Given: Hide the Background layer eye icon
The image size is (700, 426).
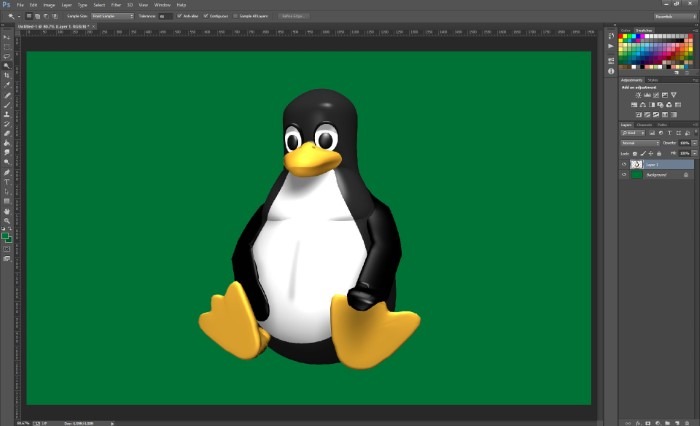Looking at the screenshot, I should point(624,175).
